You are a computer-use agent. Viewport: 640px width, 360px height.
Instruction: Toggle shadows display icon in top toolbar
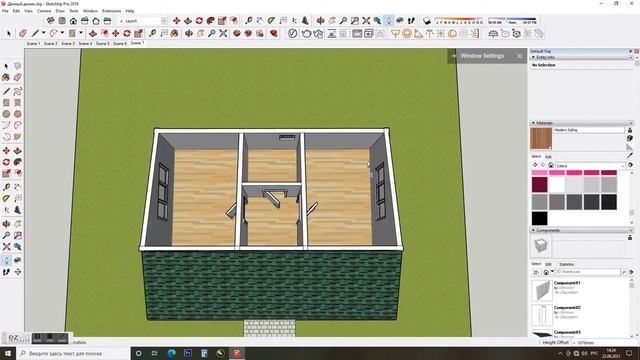pyautogui.click(x=427, y=20)
